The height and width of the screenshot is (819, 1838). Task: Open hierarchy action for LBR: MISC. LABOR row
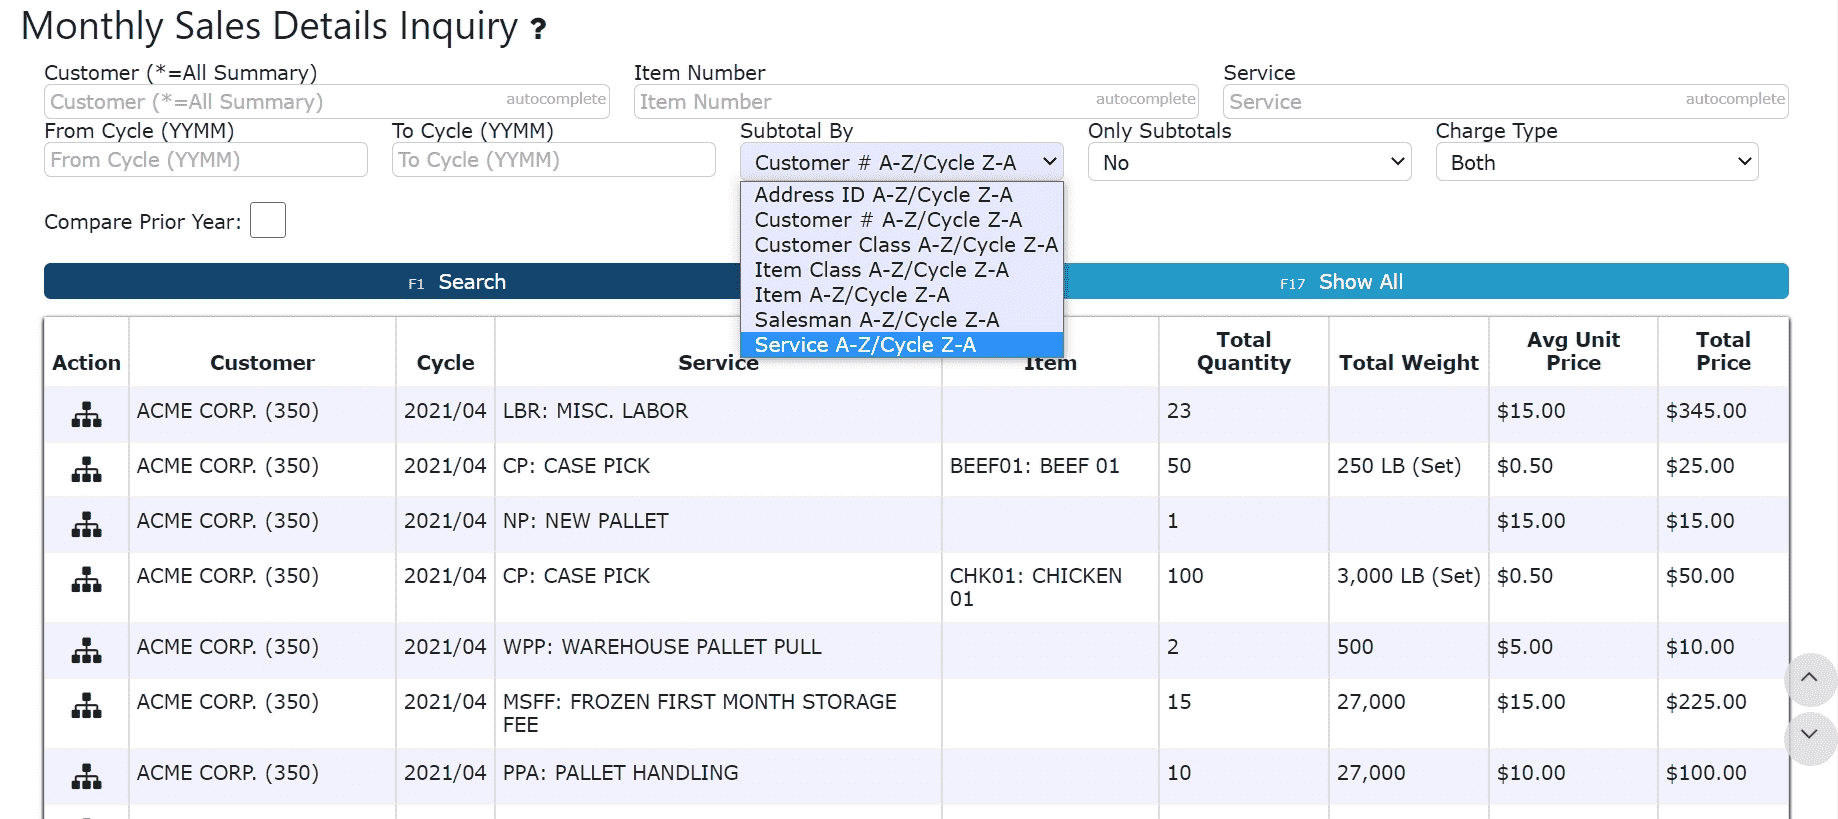[87, 414]
